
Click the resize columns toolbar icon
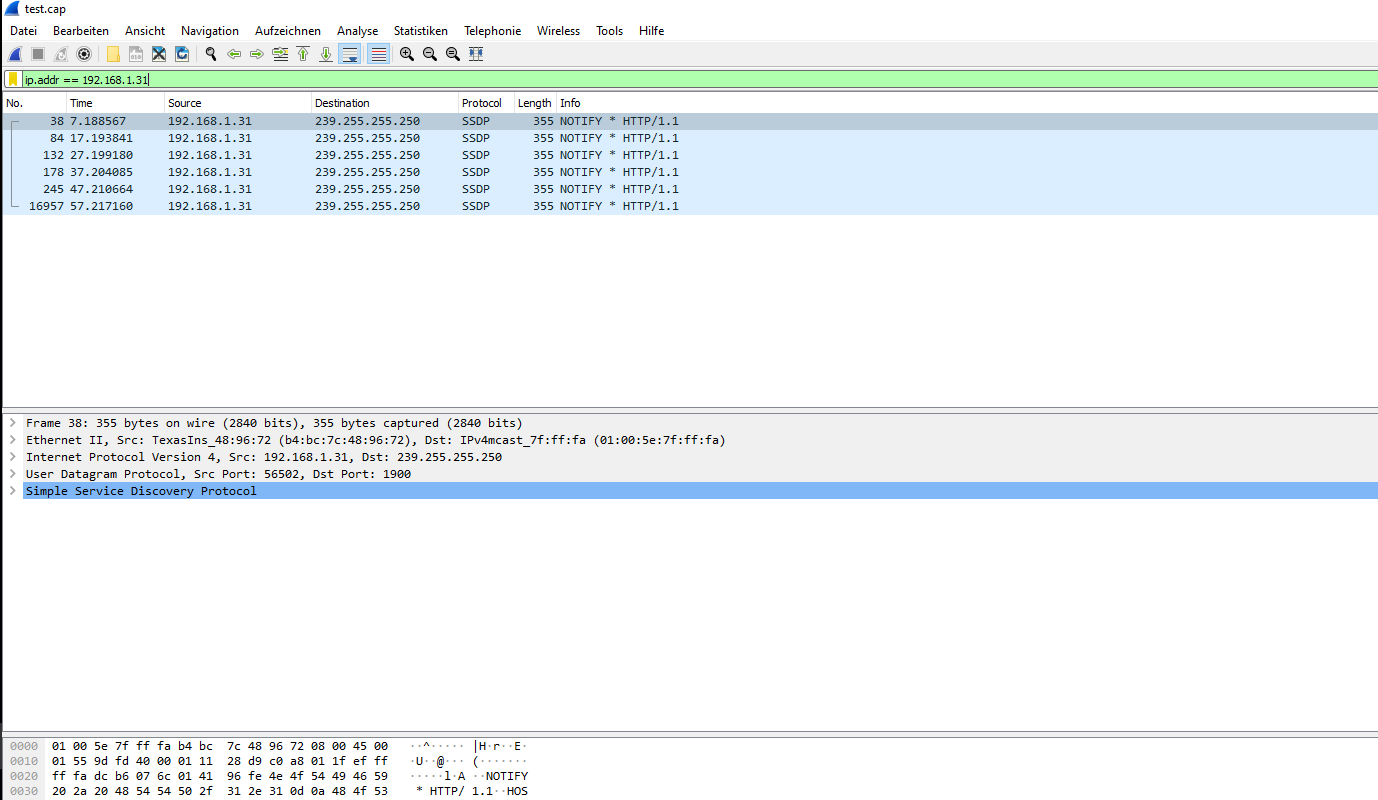(x=476, y=54)
